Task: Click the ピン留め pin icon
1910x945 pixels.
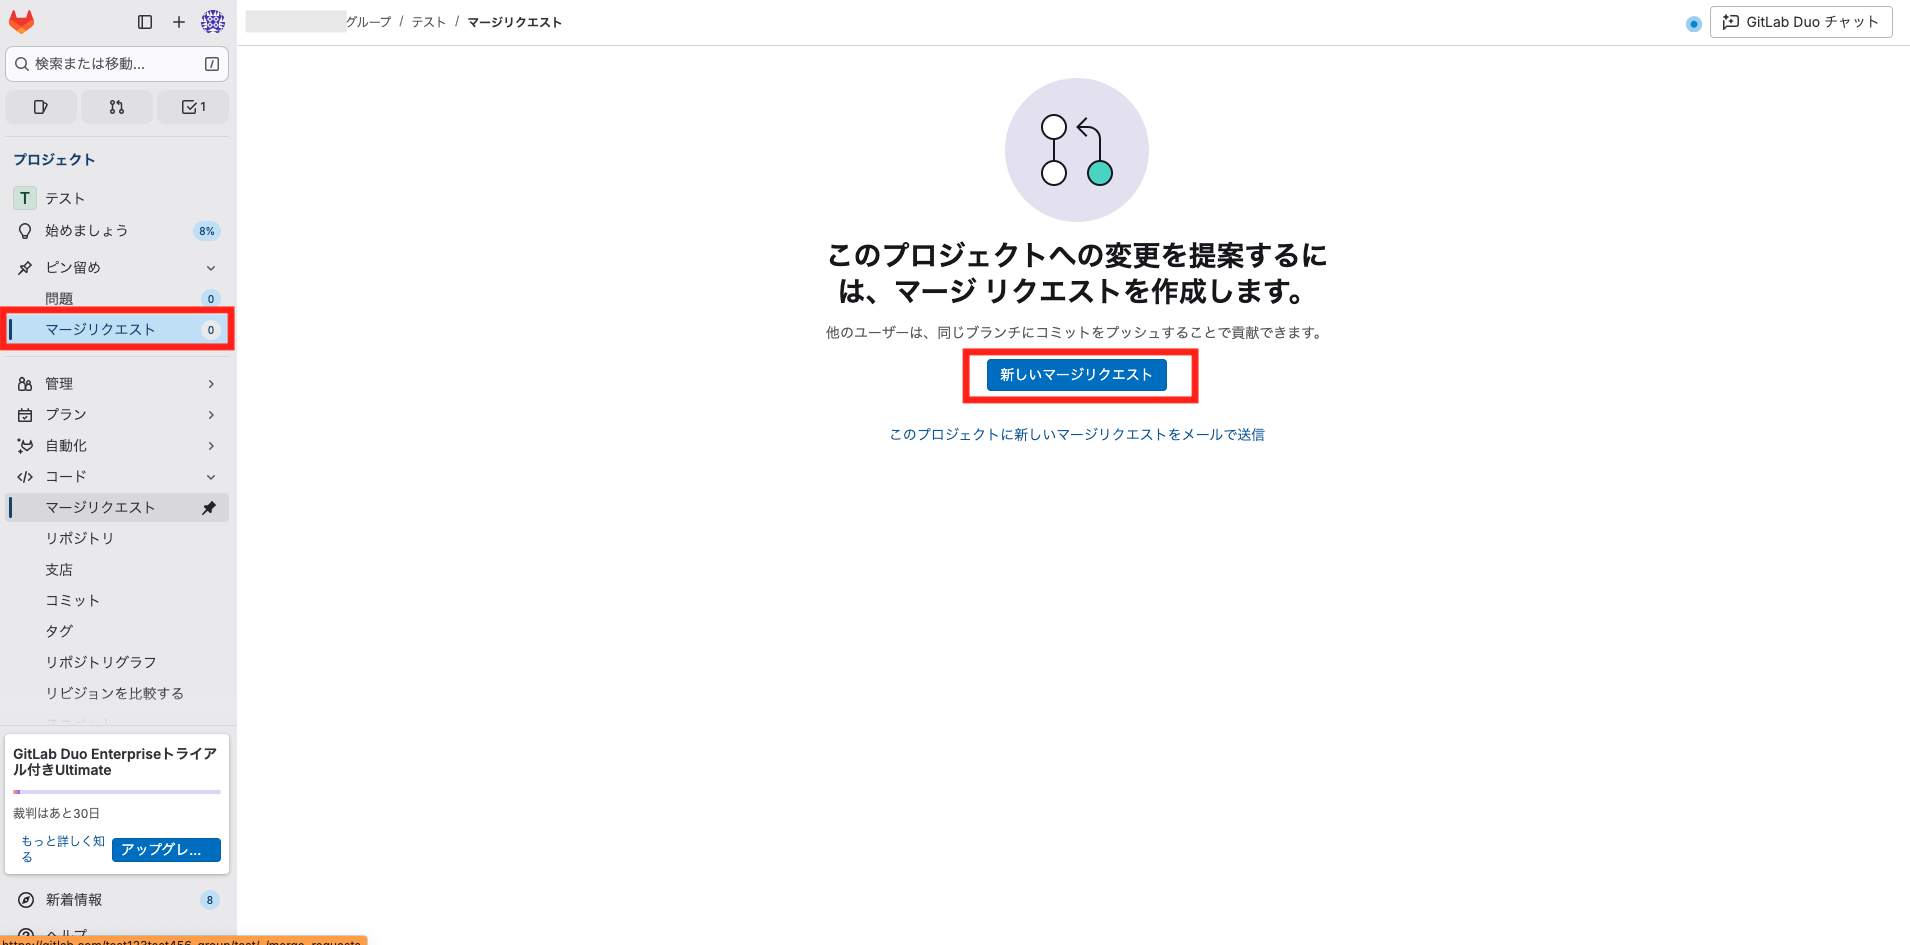Action: click(x=25, y=268)
